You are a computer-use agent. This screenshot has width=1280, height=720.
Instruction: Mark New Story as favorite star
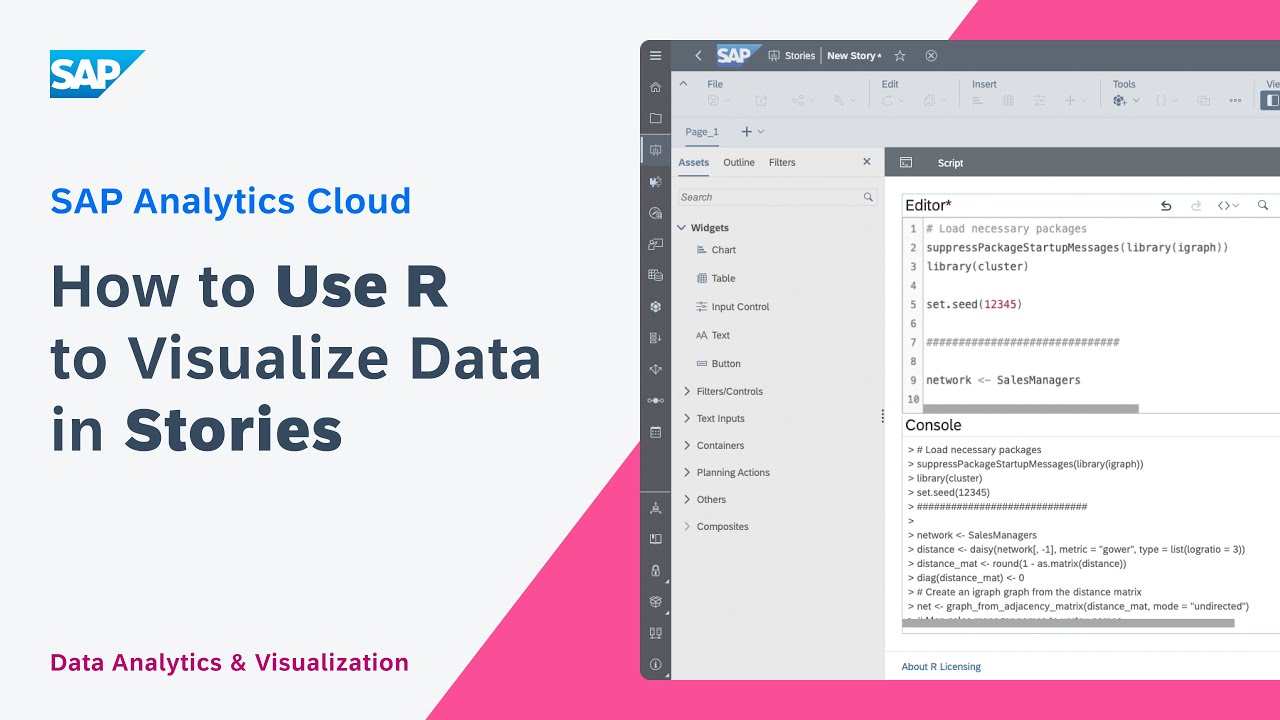click(900, 56)
